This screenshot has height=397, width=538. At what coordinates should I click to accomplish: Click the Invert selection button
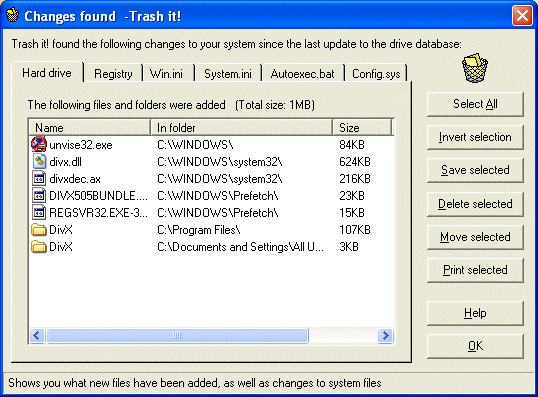[475, 137]
